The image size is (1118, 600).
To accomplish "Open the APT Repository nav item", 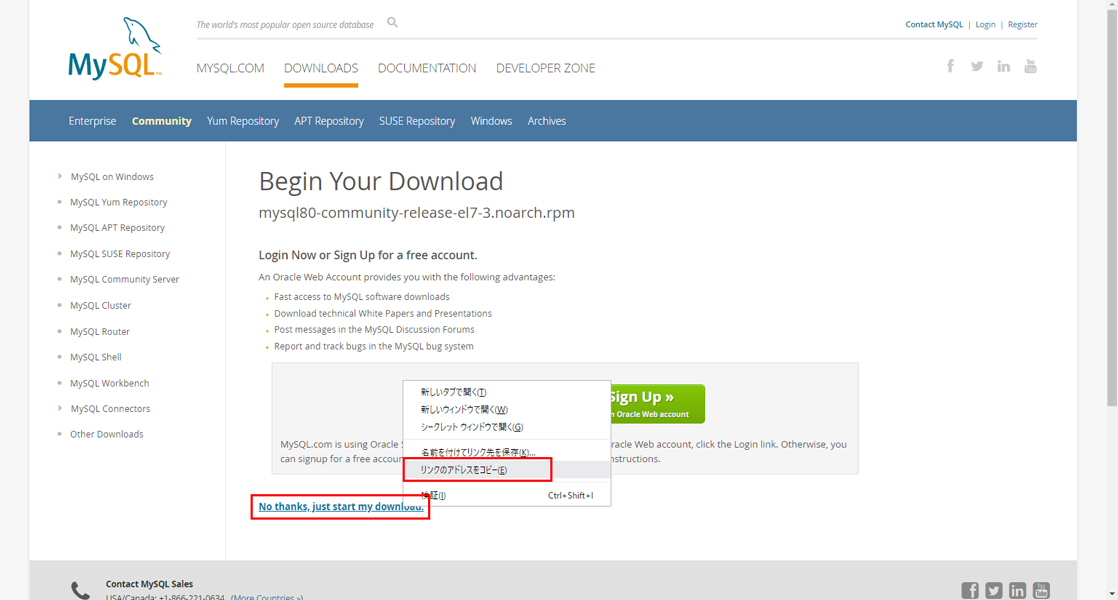I will click(329, 121).
